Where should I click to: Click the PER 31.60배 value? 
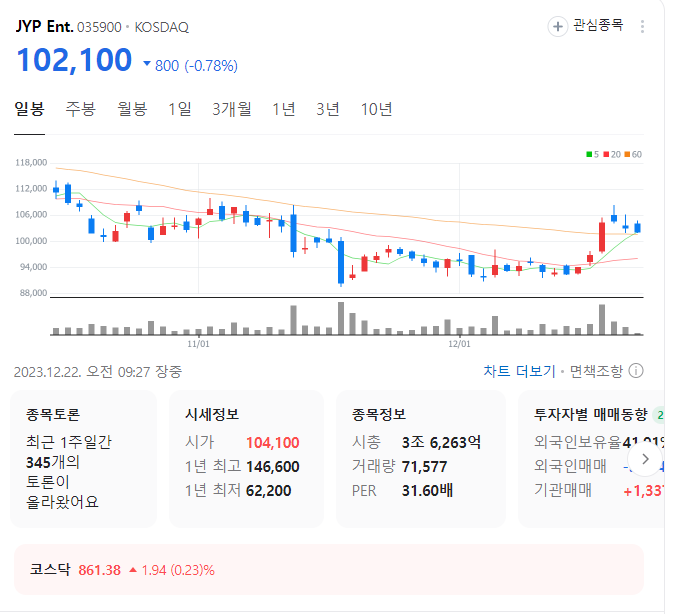point(427,491)
